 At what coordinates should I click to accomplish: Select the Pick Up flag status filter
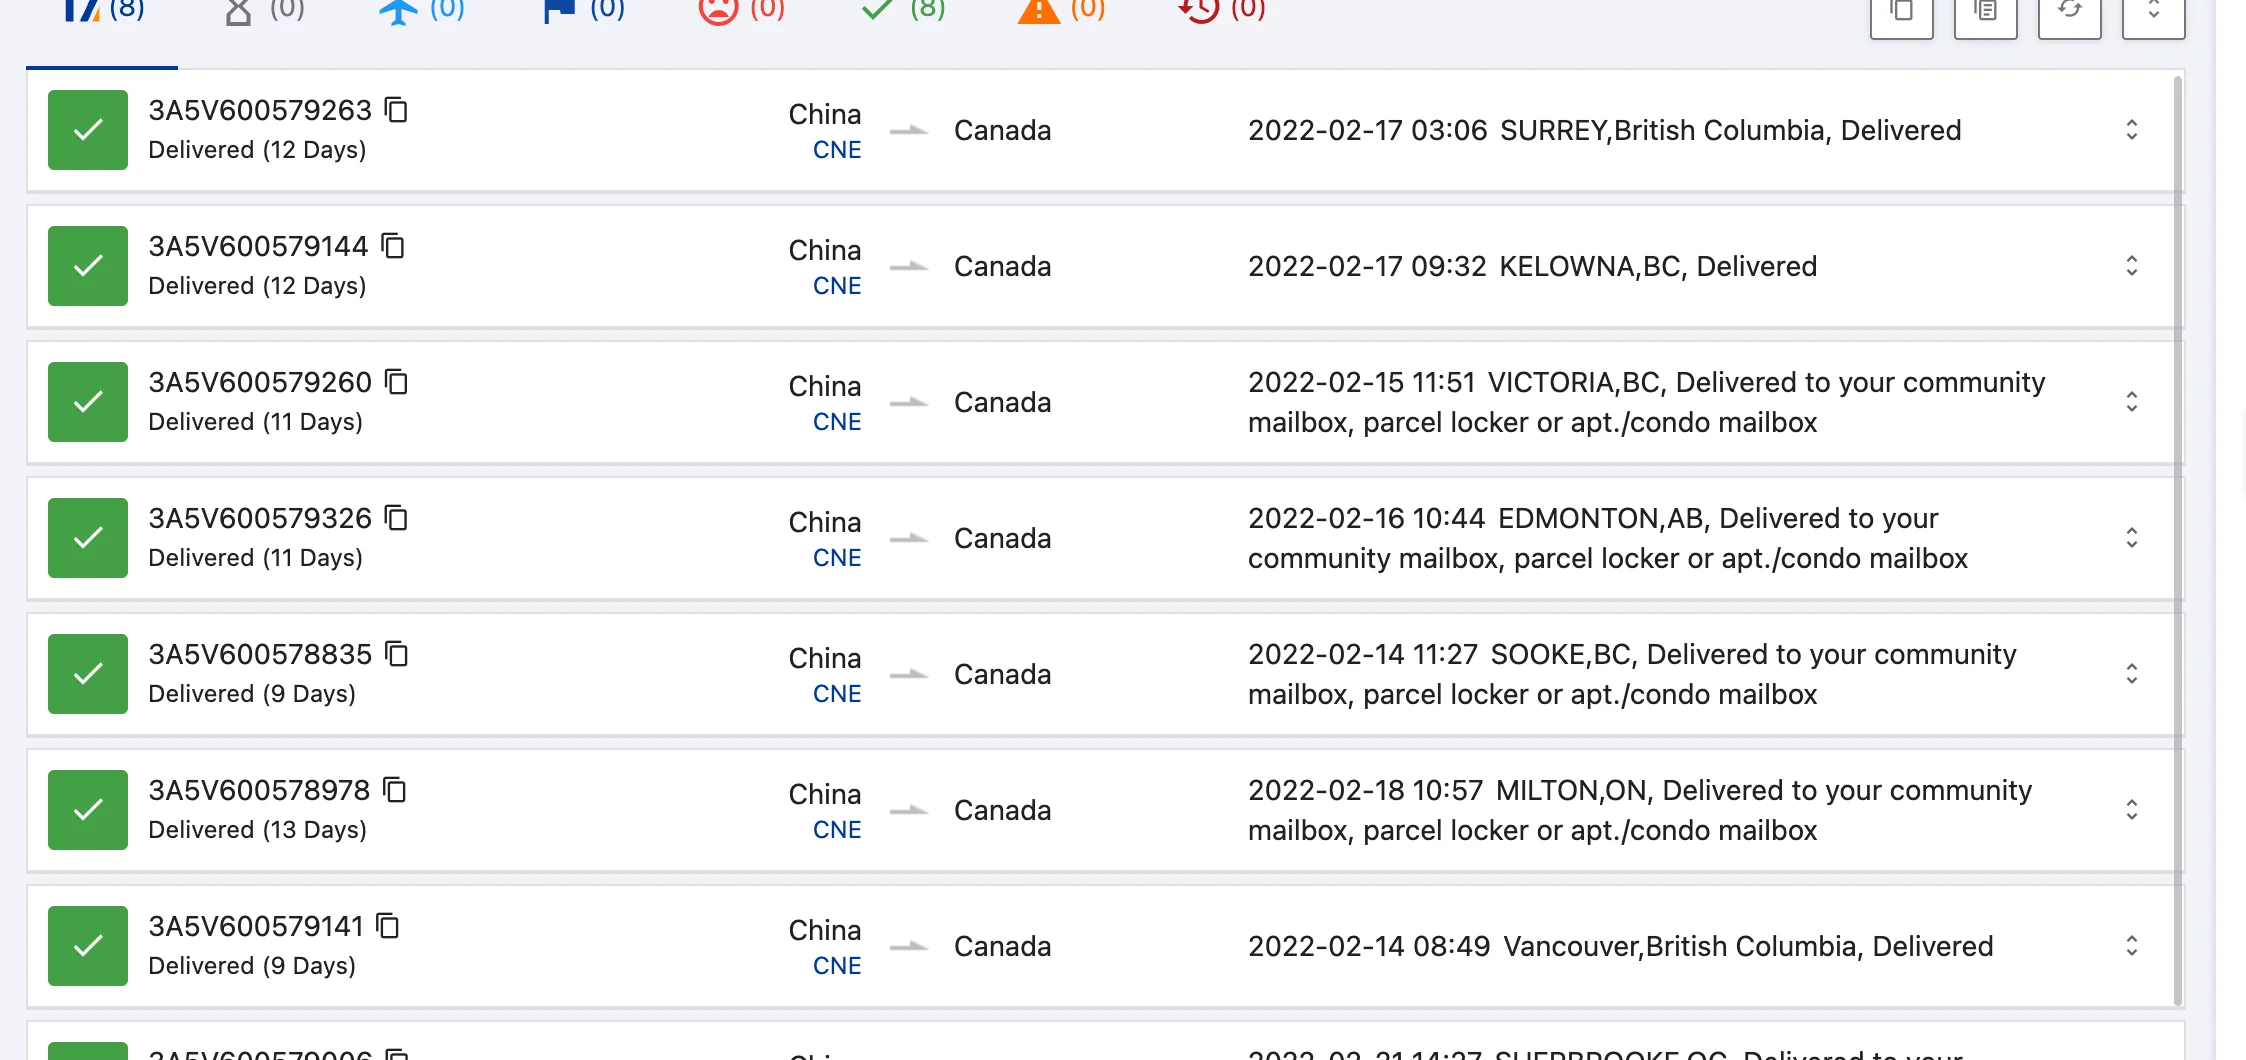click(559, 10)
